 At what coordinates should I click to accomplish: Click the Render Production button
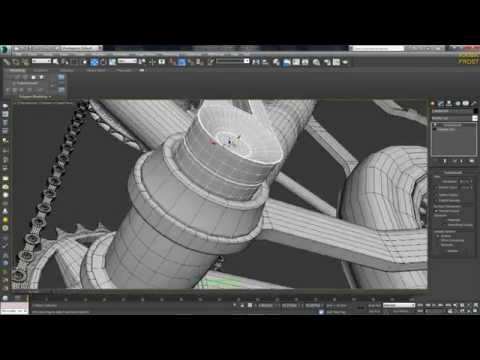pyautogui.click(x=345, y=62)
